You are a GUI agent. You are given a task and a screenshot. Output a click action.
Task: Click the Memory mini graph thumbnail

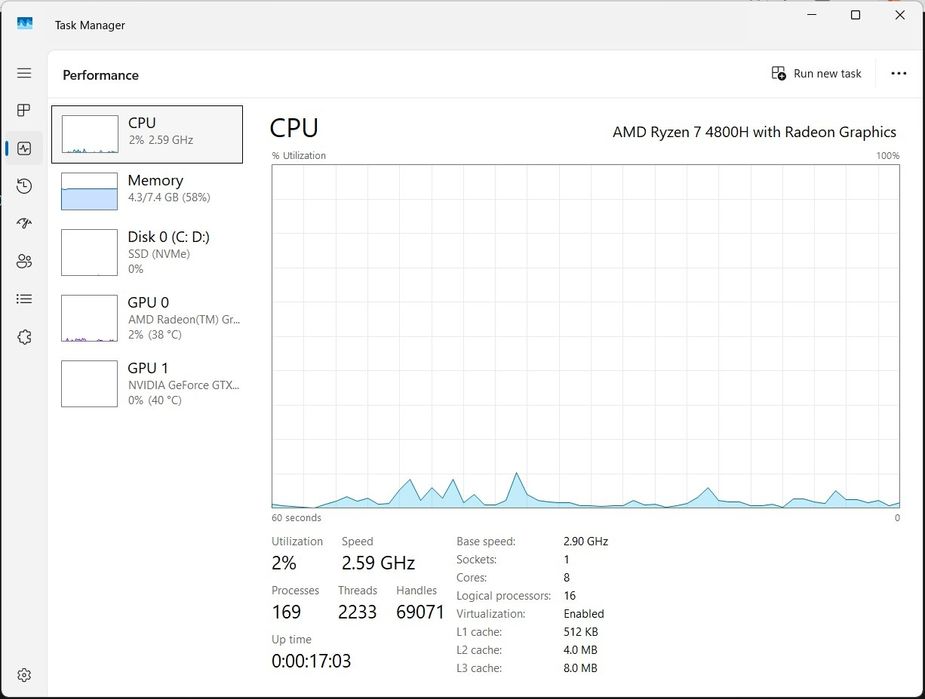coord(90,191)
